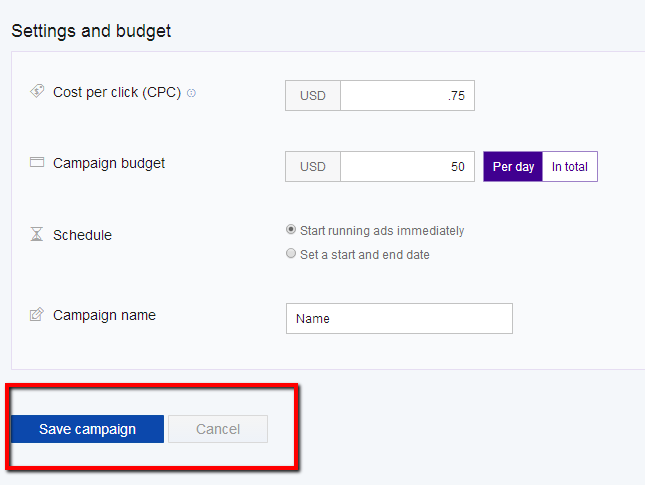This screenshot has height=485, width=645.
Task: Click the Settings and budget heading
Action: tap(91, 31)
